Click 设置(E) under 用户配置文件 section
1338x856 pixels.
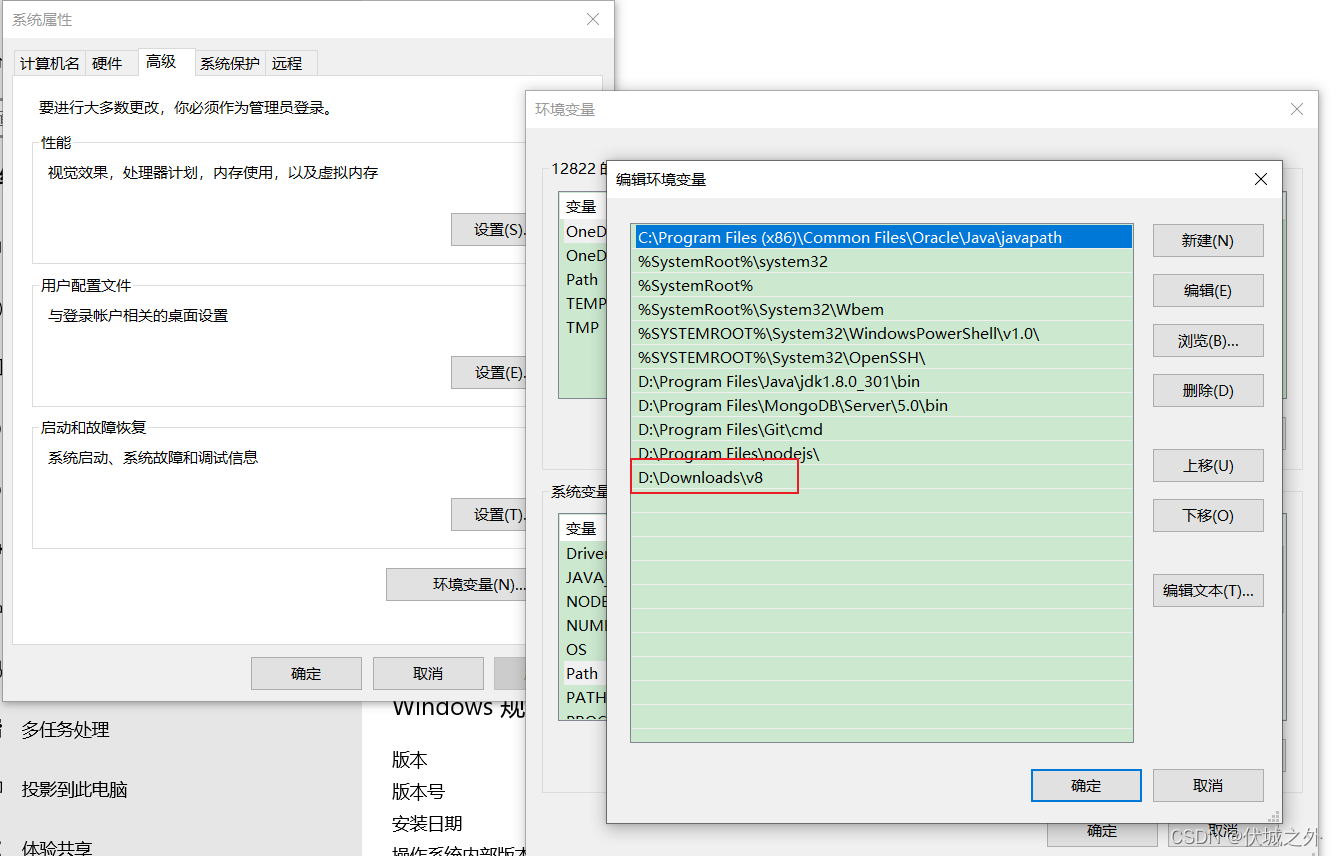tap(489, 373)
